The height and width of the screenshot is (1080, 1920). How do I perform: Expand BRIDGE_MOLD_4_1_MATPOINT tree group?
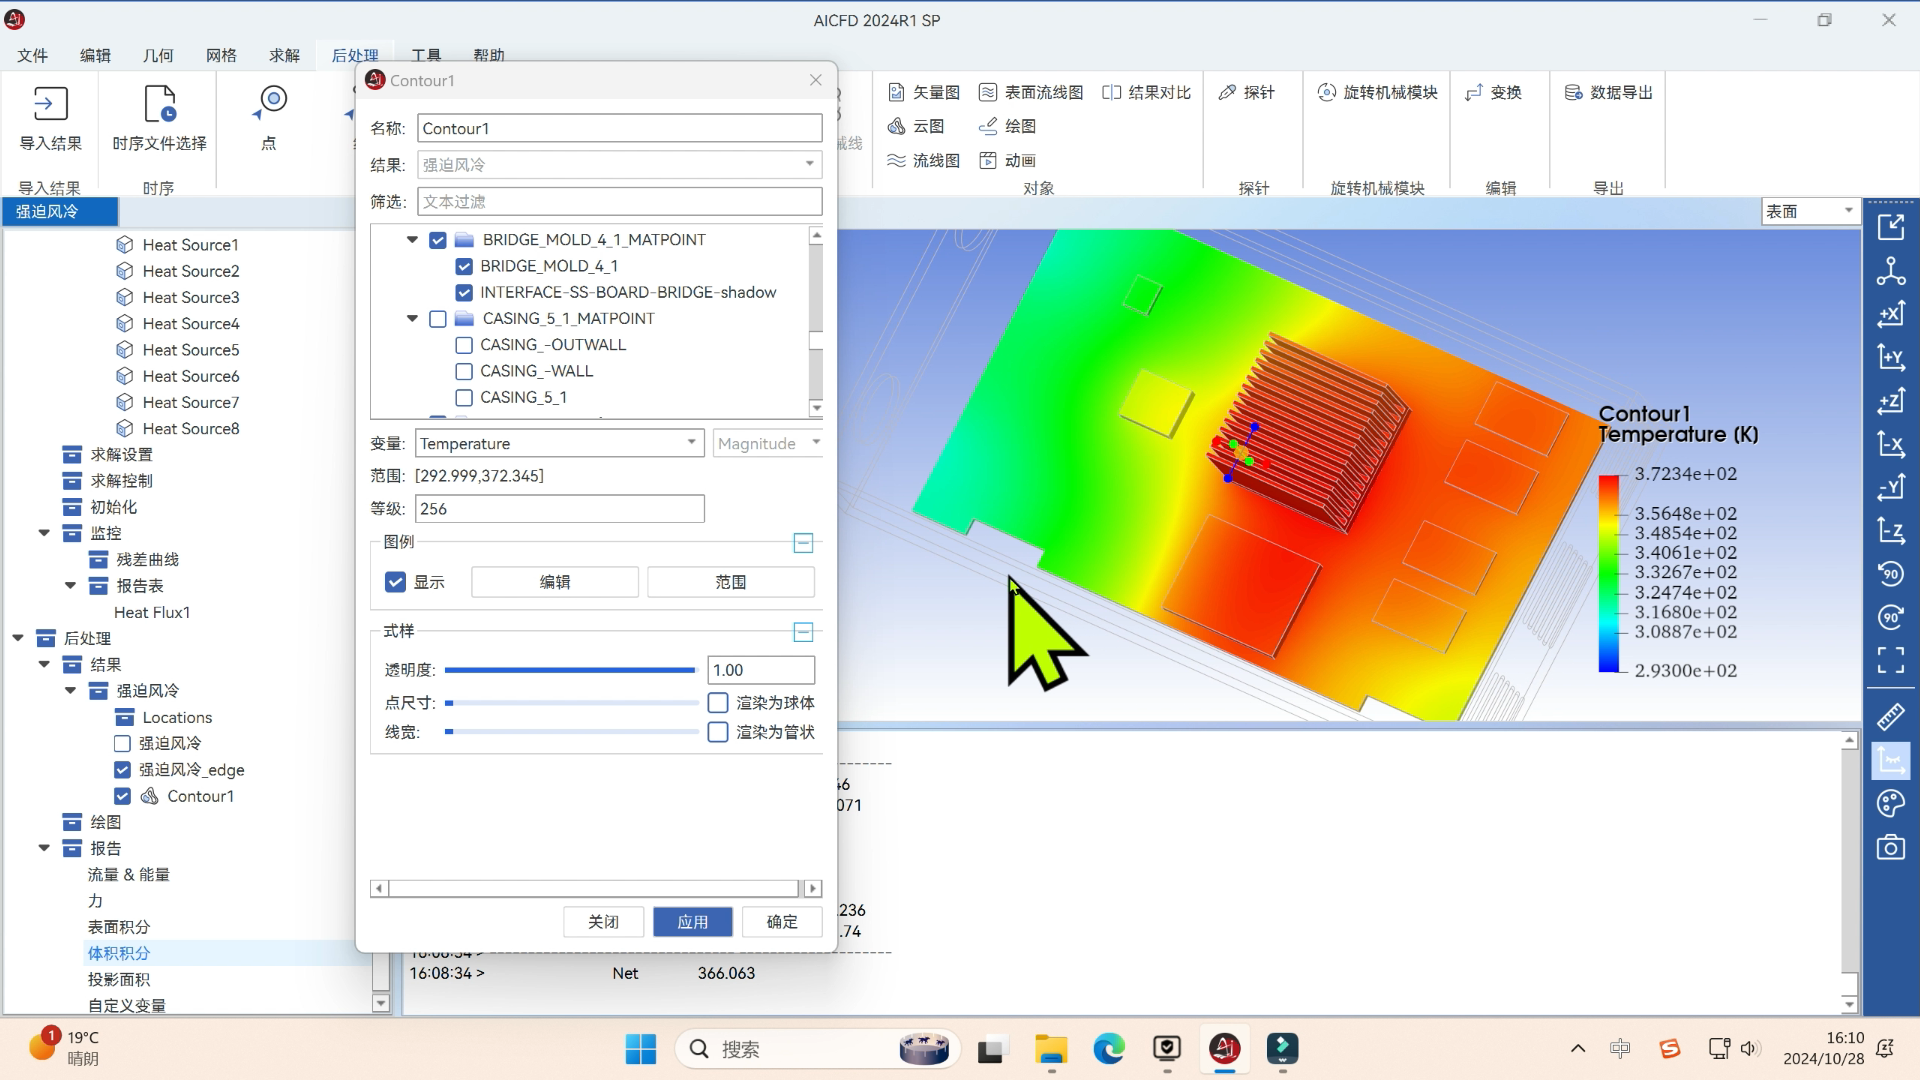[413, 239]
